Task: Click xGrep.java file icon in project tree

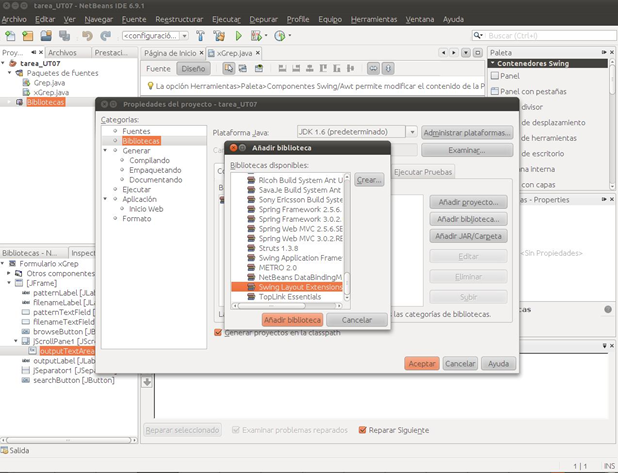Action: pyautogui.click(x=26, y=92)
